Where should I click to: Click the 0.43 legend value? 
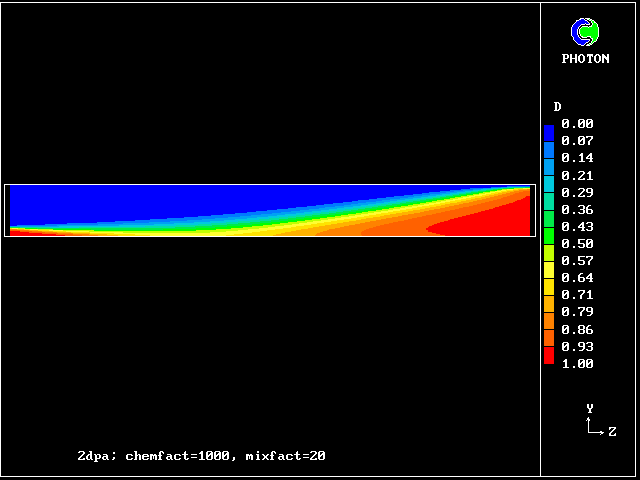click(x=577, y=227)
